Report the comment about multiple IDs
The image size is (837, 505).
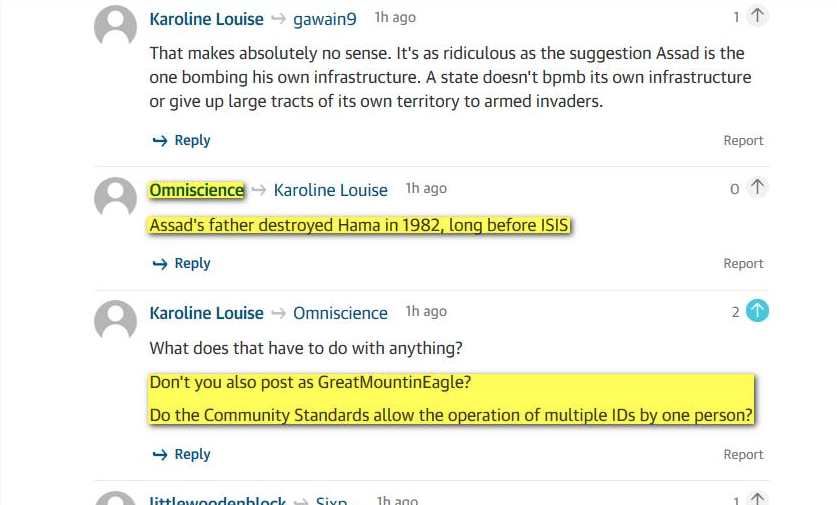(x=743, y=455)
